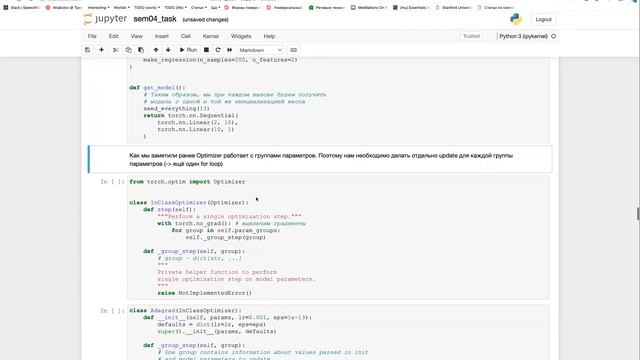Paste cells below icon
This screenshot has width=640, height=360.
point(141,50)
